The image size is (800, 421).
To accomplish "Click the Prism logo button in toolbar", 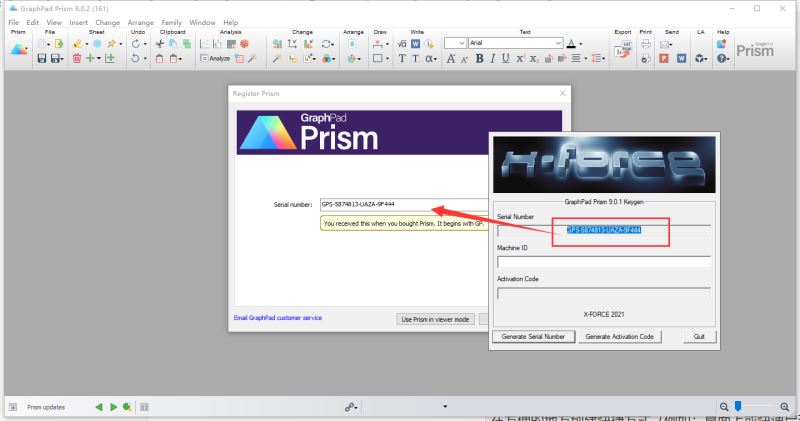I will (x=19, y=50).
